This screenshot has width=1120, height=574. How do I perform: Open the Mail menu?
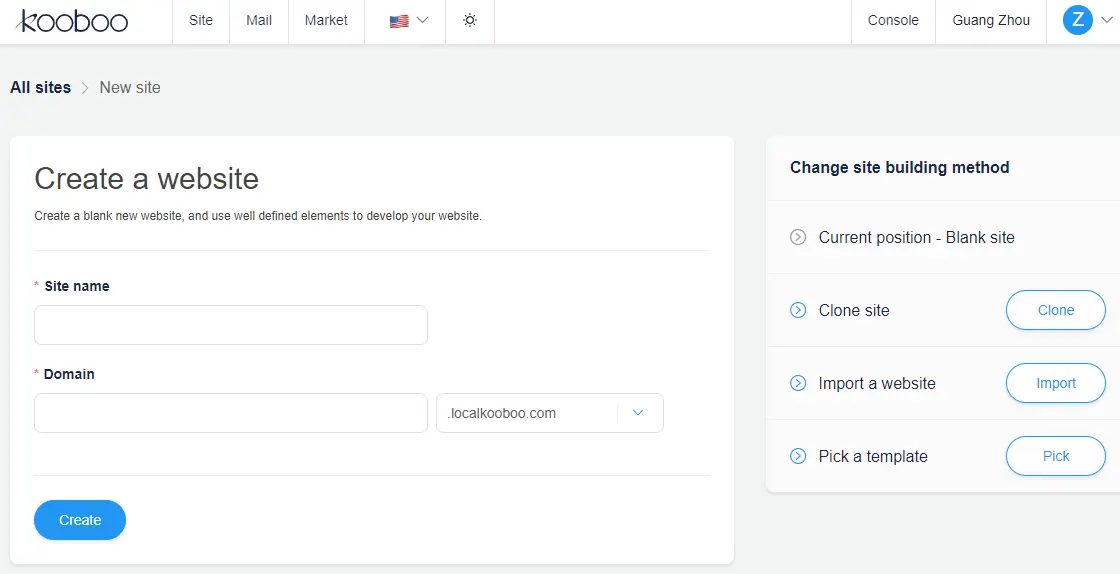click(x=259, y=21)
